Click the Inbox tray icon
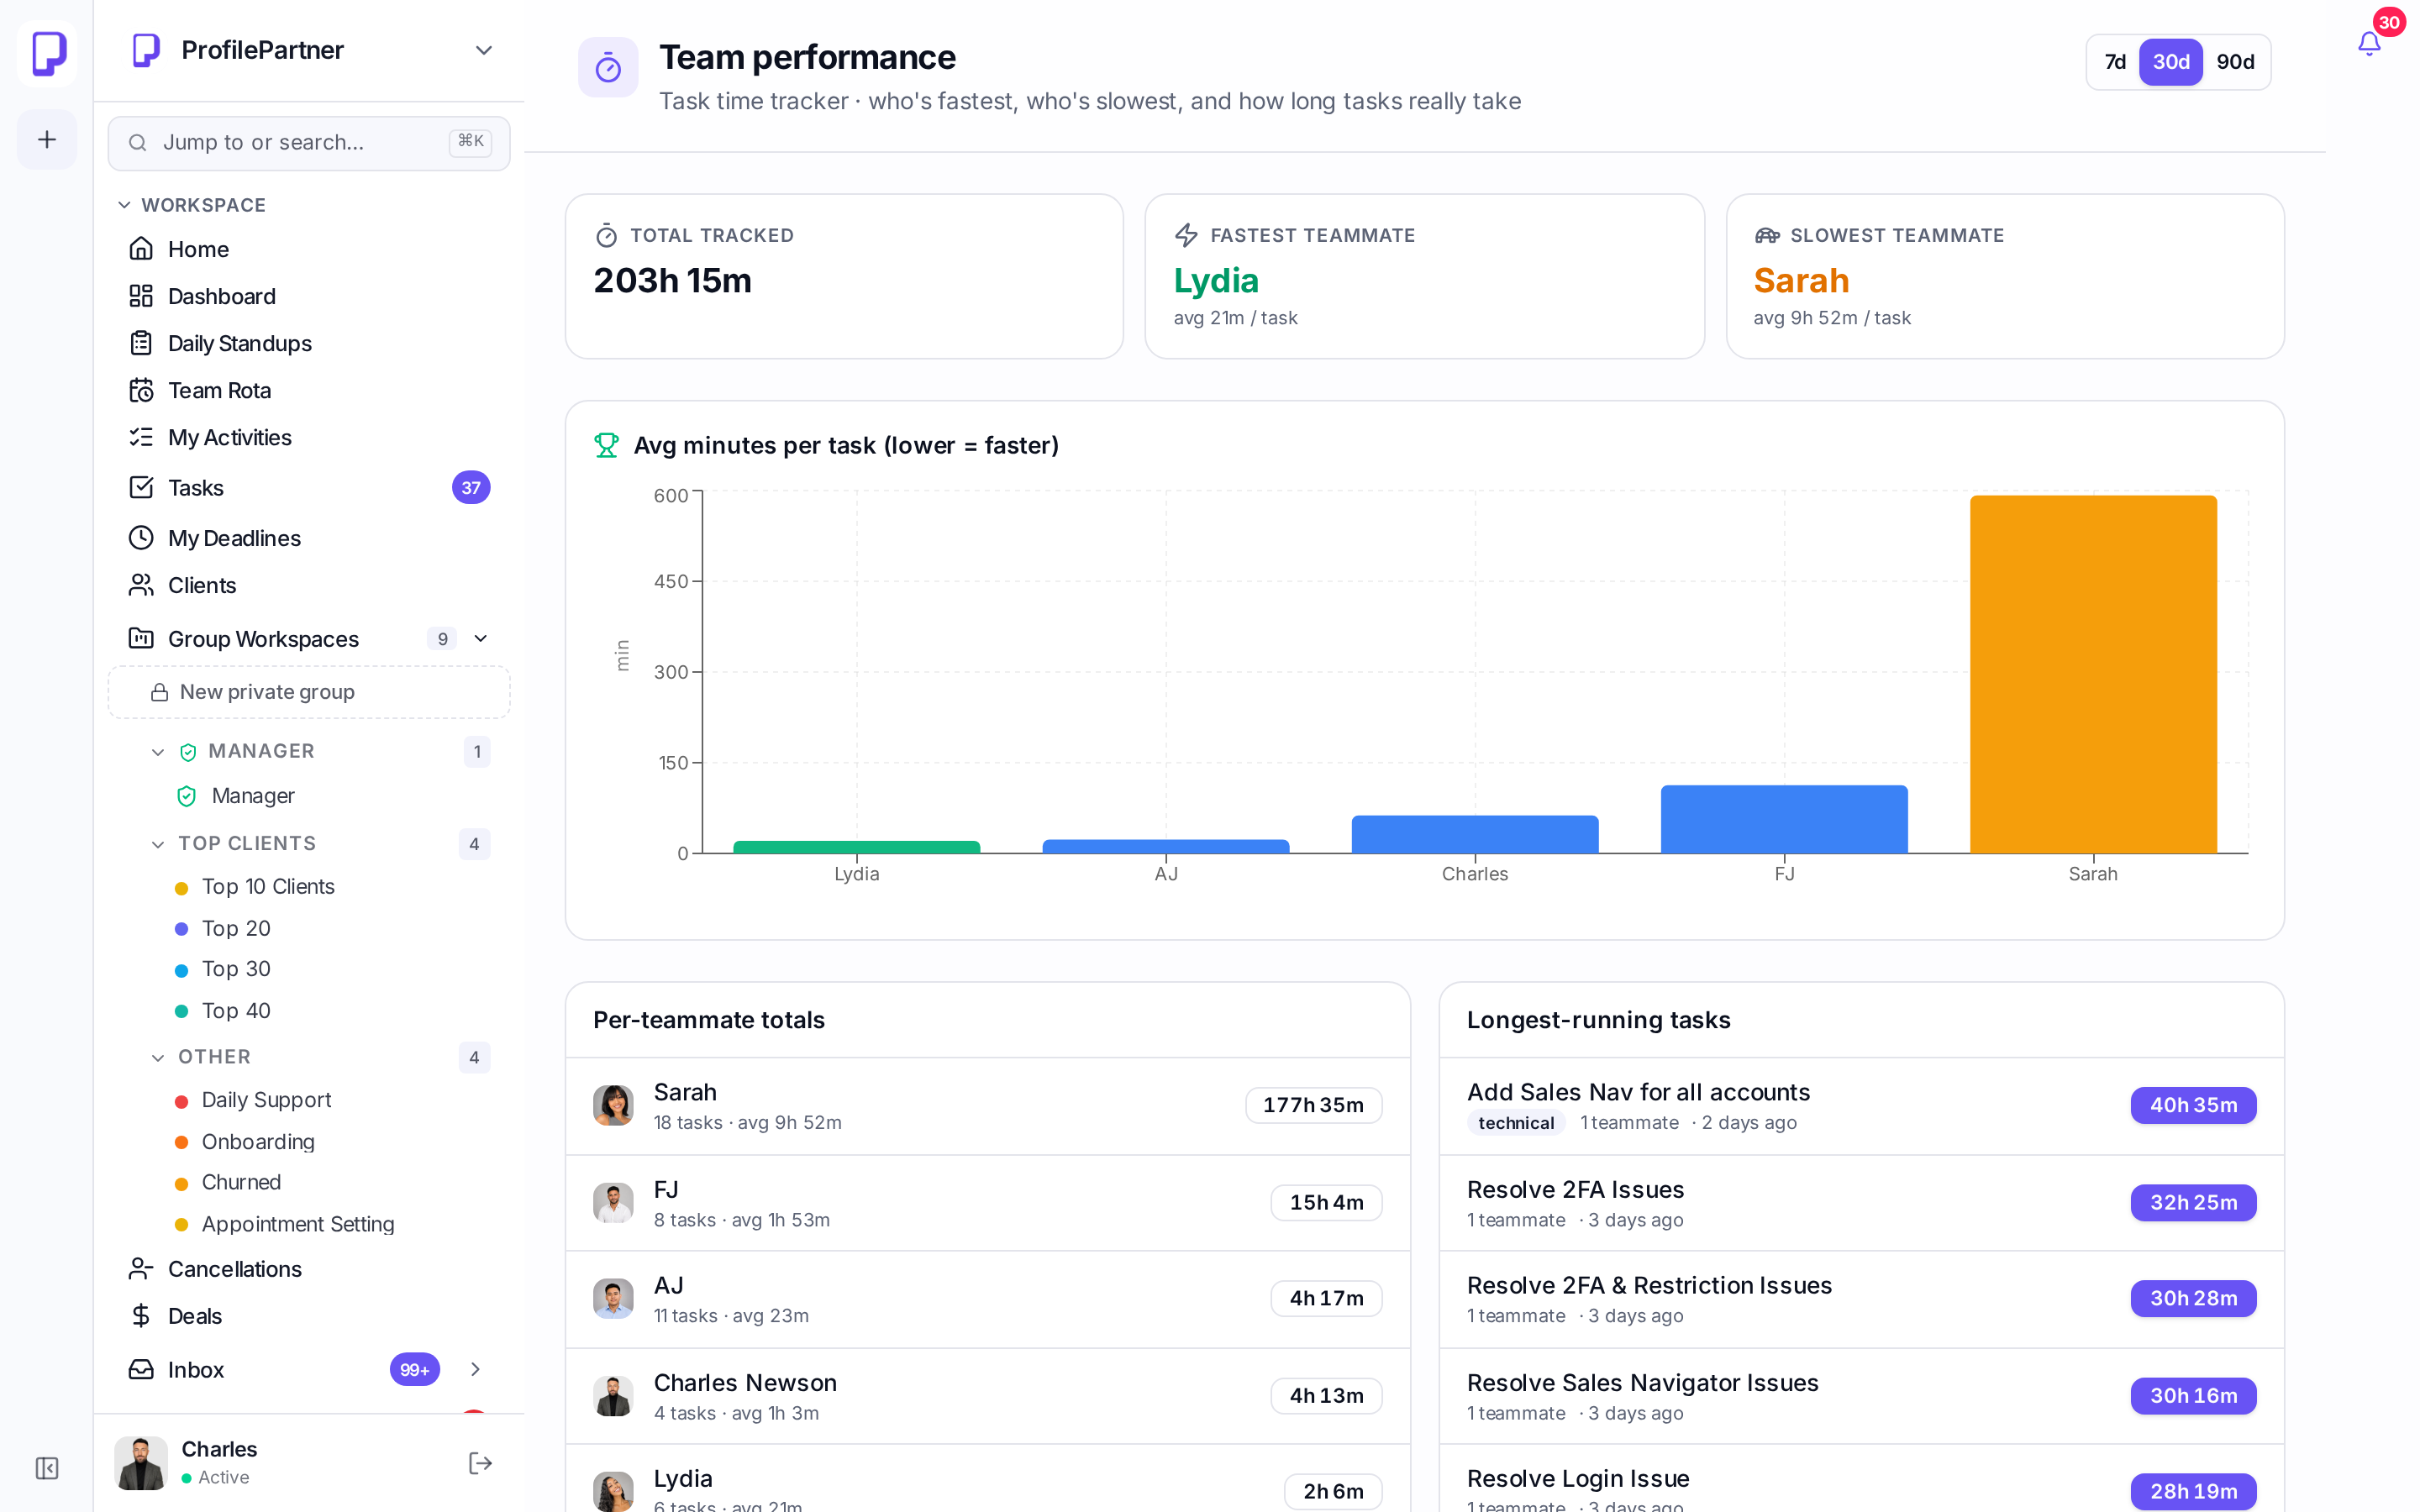This screenshot has height=1512, width=2420. tap(141, 1369)
